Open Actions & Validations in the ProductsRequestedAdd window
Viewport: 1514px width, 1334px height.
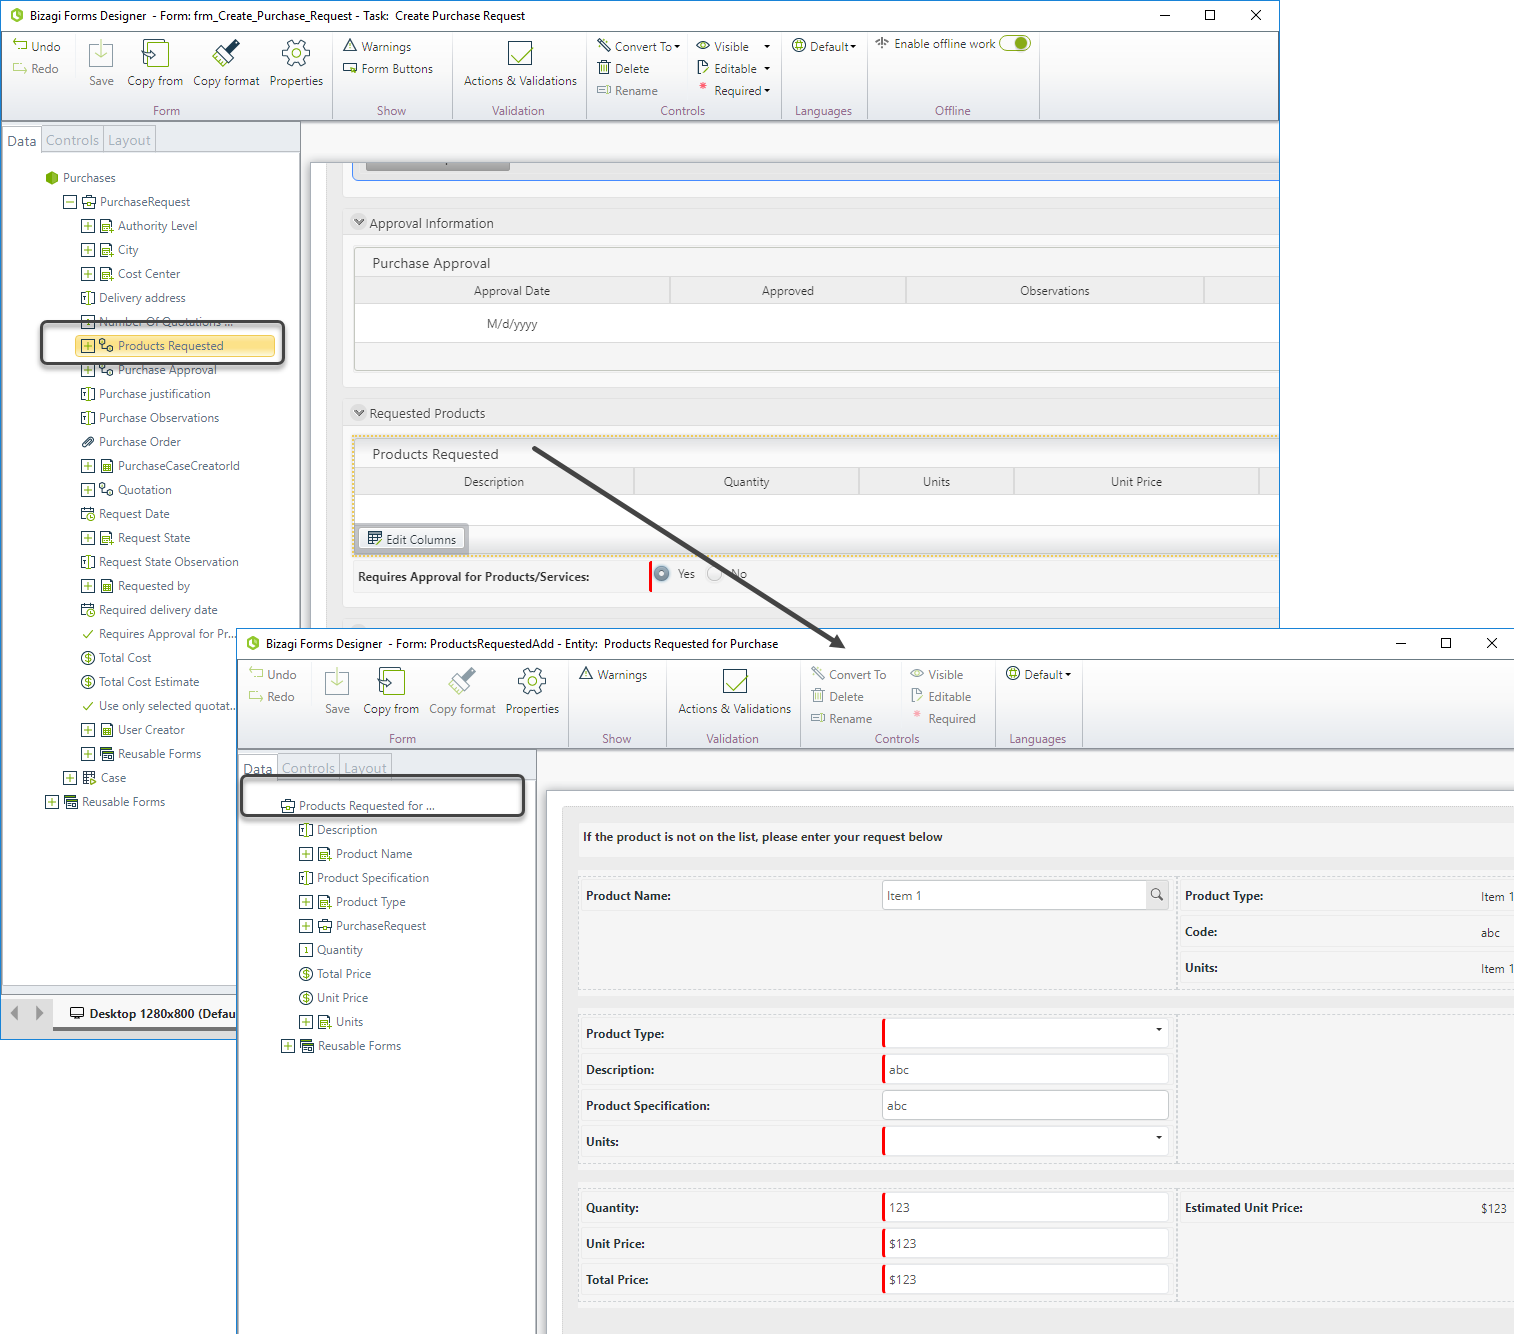click(734, 692)
